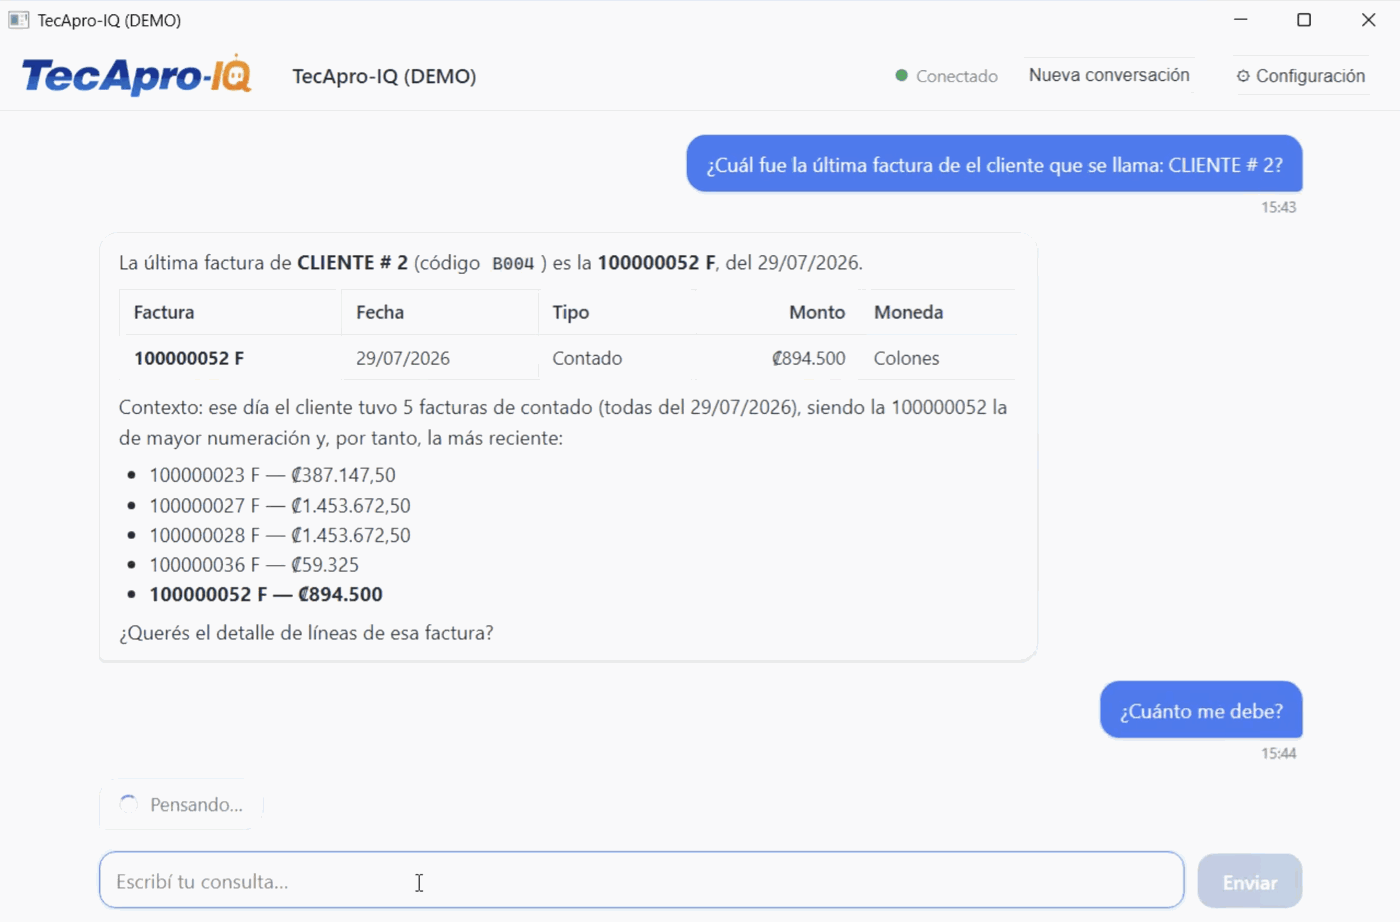
Task: Click the 'Contexto: ese día el cliente' paragraph
Action: (563, 422)
